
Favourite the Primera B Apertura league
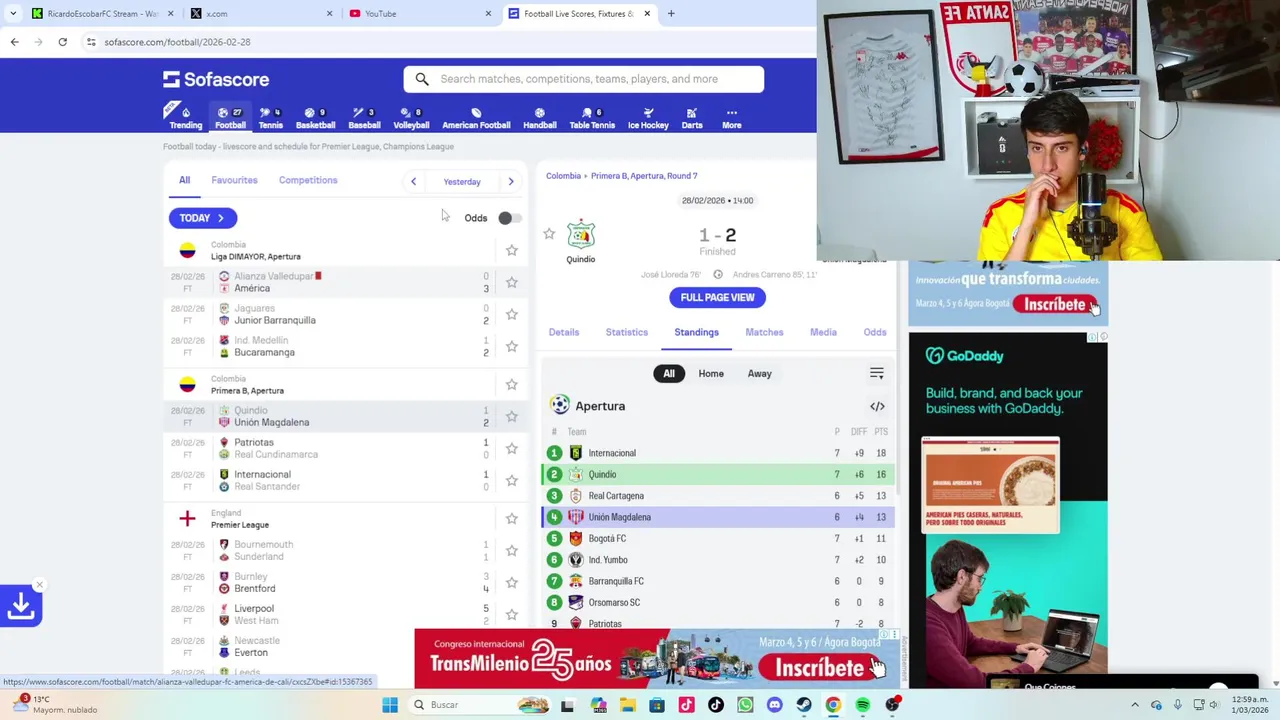click(x=512, y=384)
